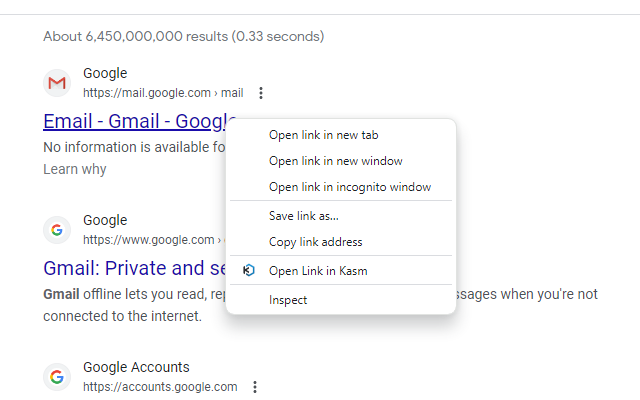Click the https://www.google.com URL text

pyautogui.click(x=148, y=240)
